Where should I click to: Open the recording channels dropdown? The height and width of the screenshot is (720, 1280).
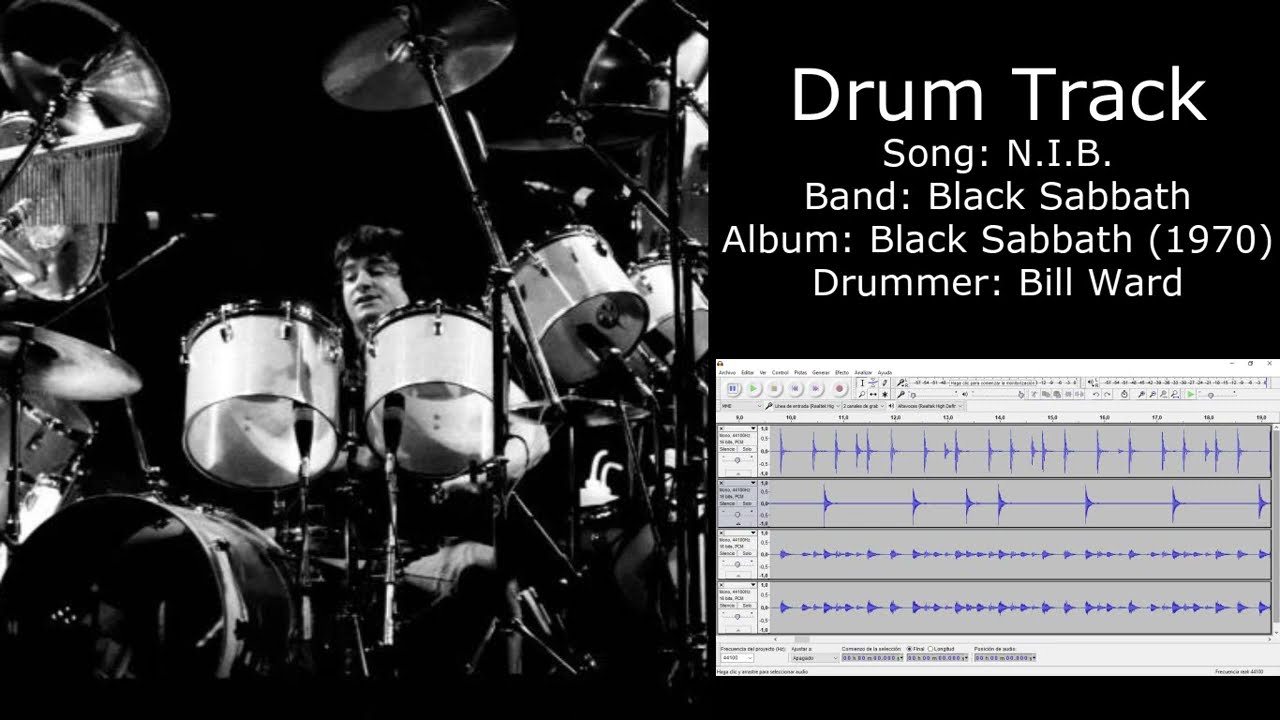[x=863, y=406]
